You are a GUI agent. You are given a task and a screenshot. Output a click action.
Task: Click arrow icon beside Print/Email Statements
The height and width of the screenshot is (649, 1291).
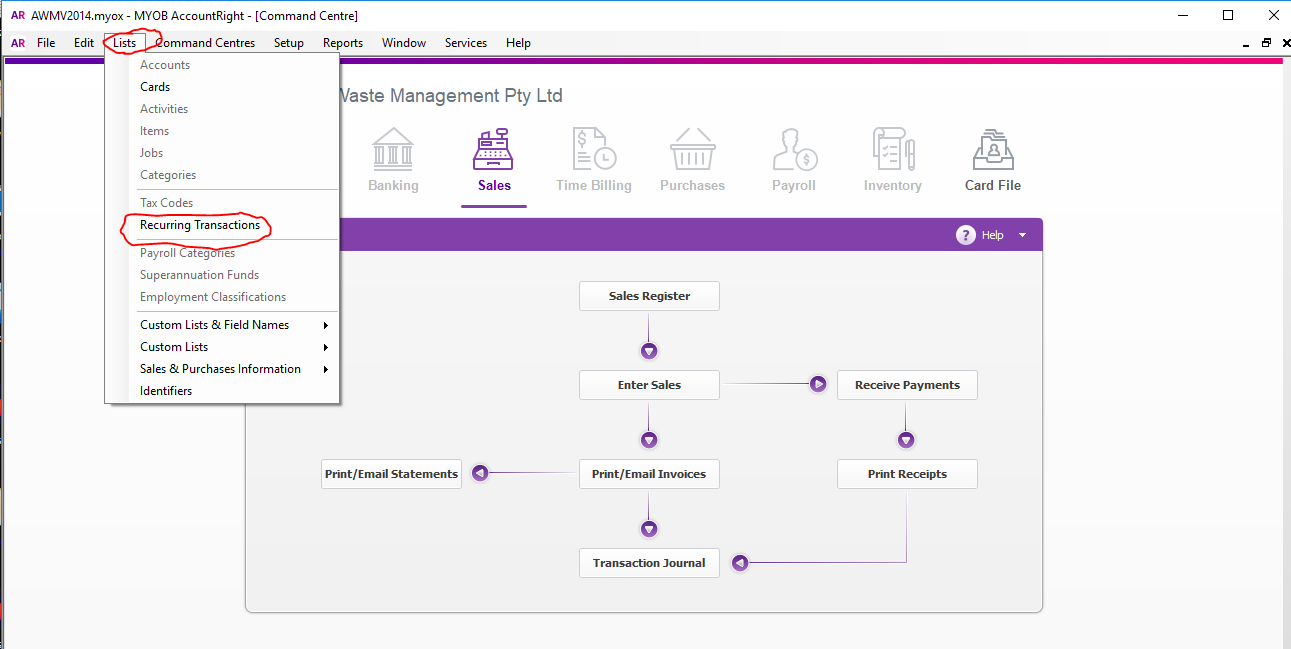[x=480, y=474]
